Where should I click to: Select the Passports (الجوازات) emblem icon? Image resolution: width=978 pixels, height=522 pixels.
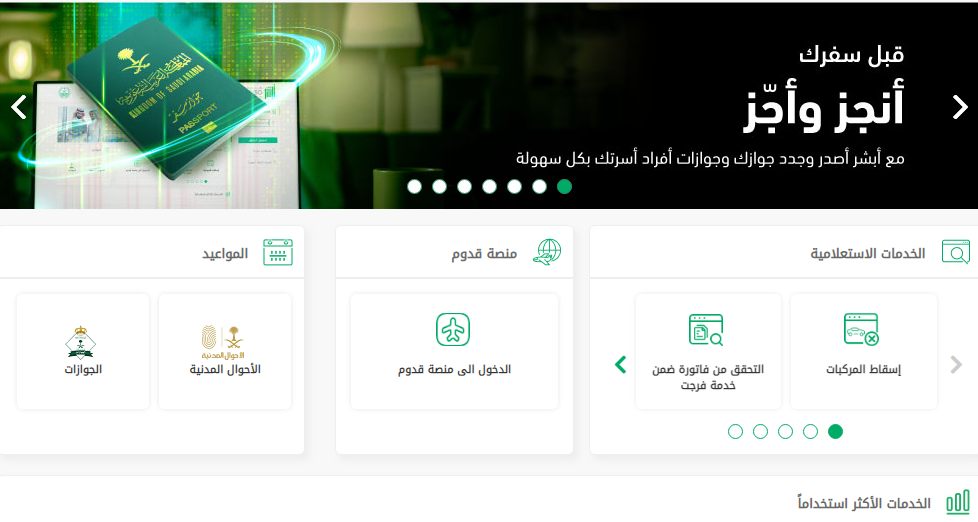pyautogui.click(x=80, y=342)
